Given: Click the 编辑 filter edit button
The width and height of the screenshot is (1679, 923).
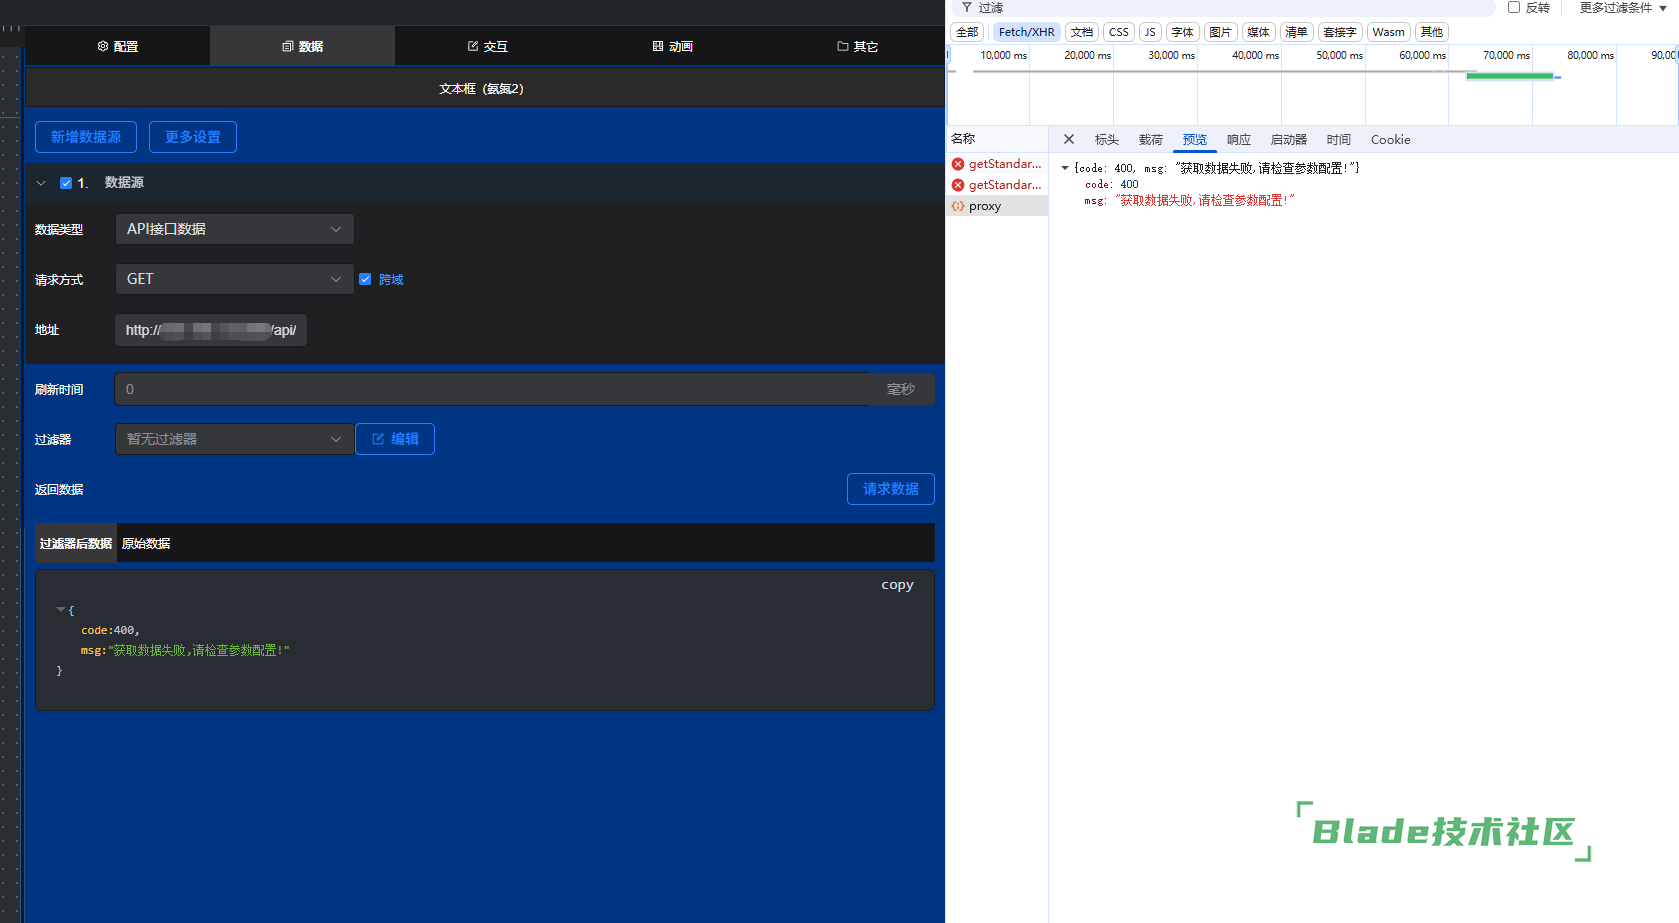Looking at the screenshot, I should coord(395,439).
